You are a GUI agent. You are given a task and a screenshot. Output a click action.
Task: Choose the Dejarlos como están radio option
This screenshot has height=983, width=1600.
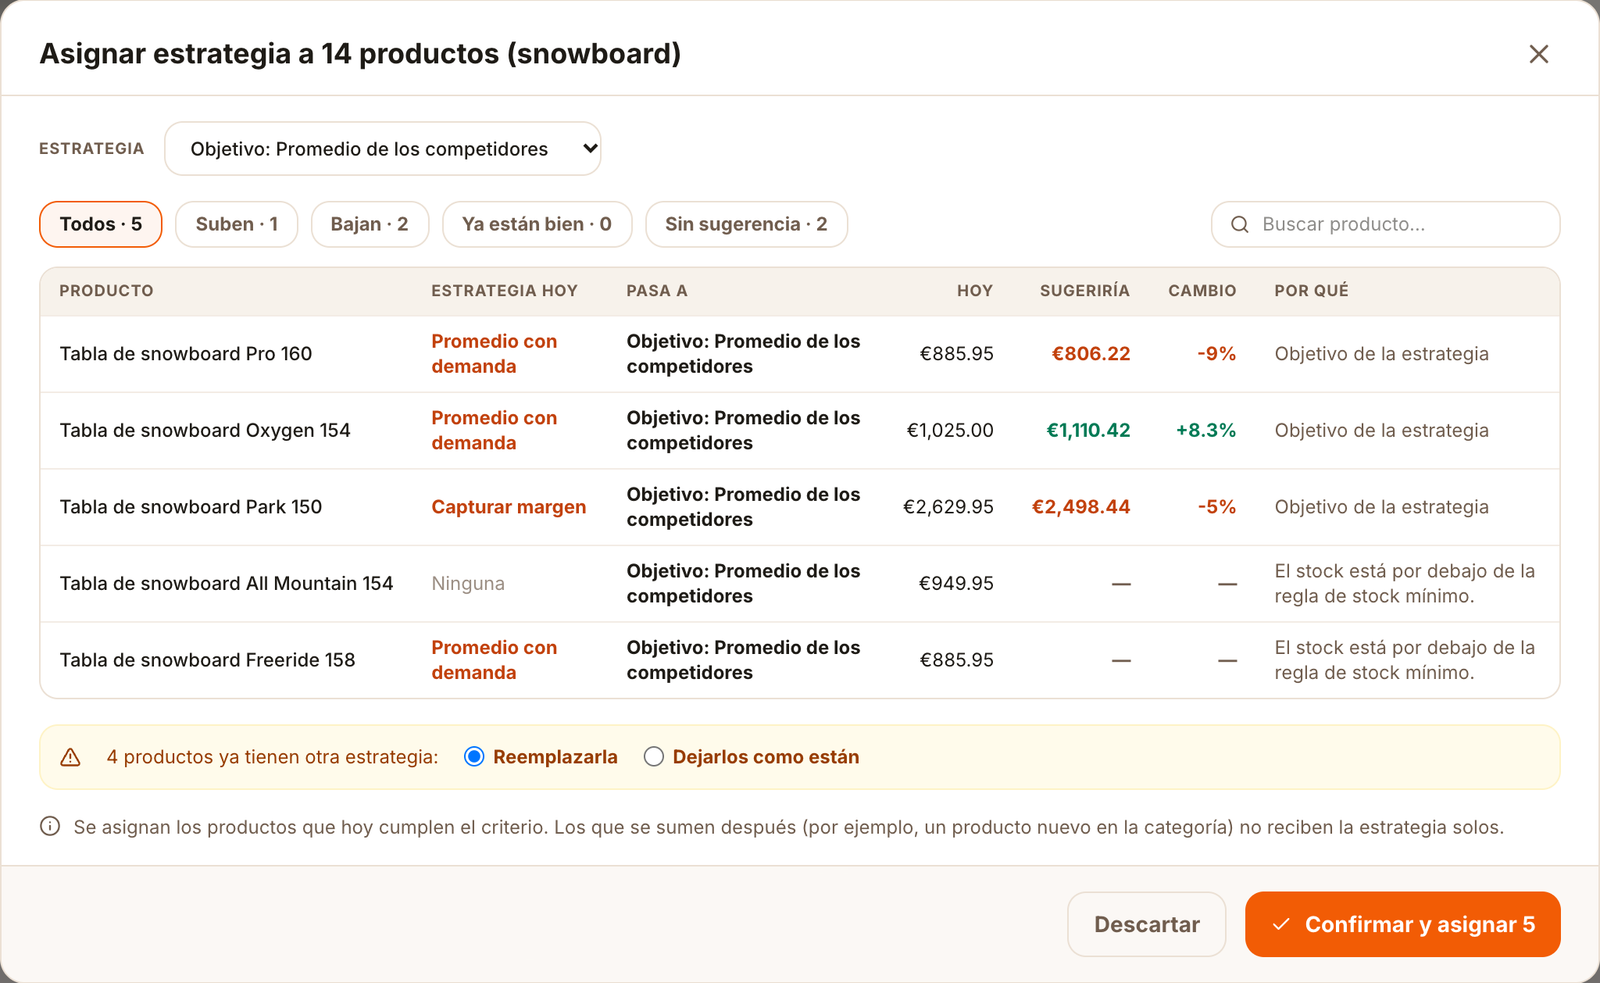click(x=653, y=757)
